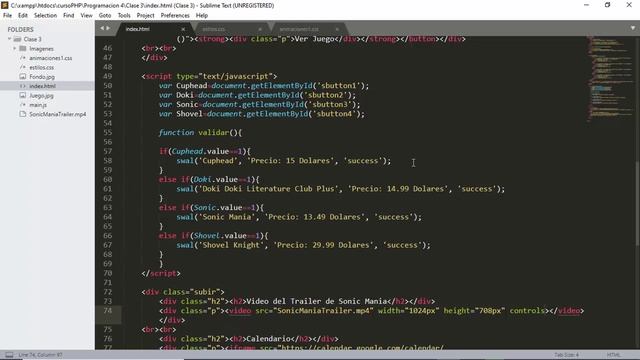Open the Preferences menu
This screenshot has width=640, height=360.
(x=175, y=16)
